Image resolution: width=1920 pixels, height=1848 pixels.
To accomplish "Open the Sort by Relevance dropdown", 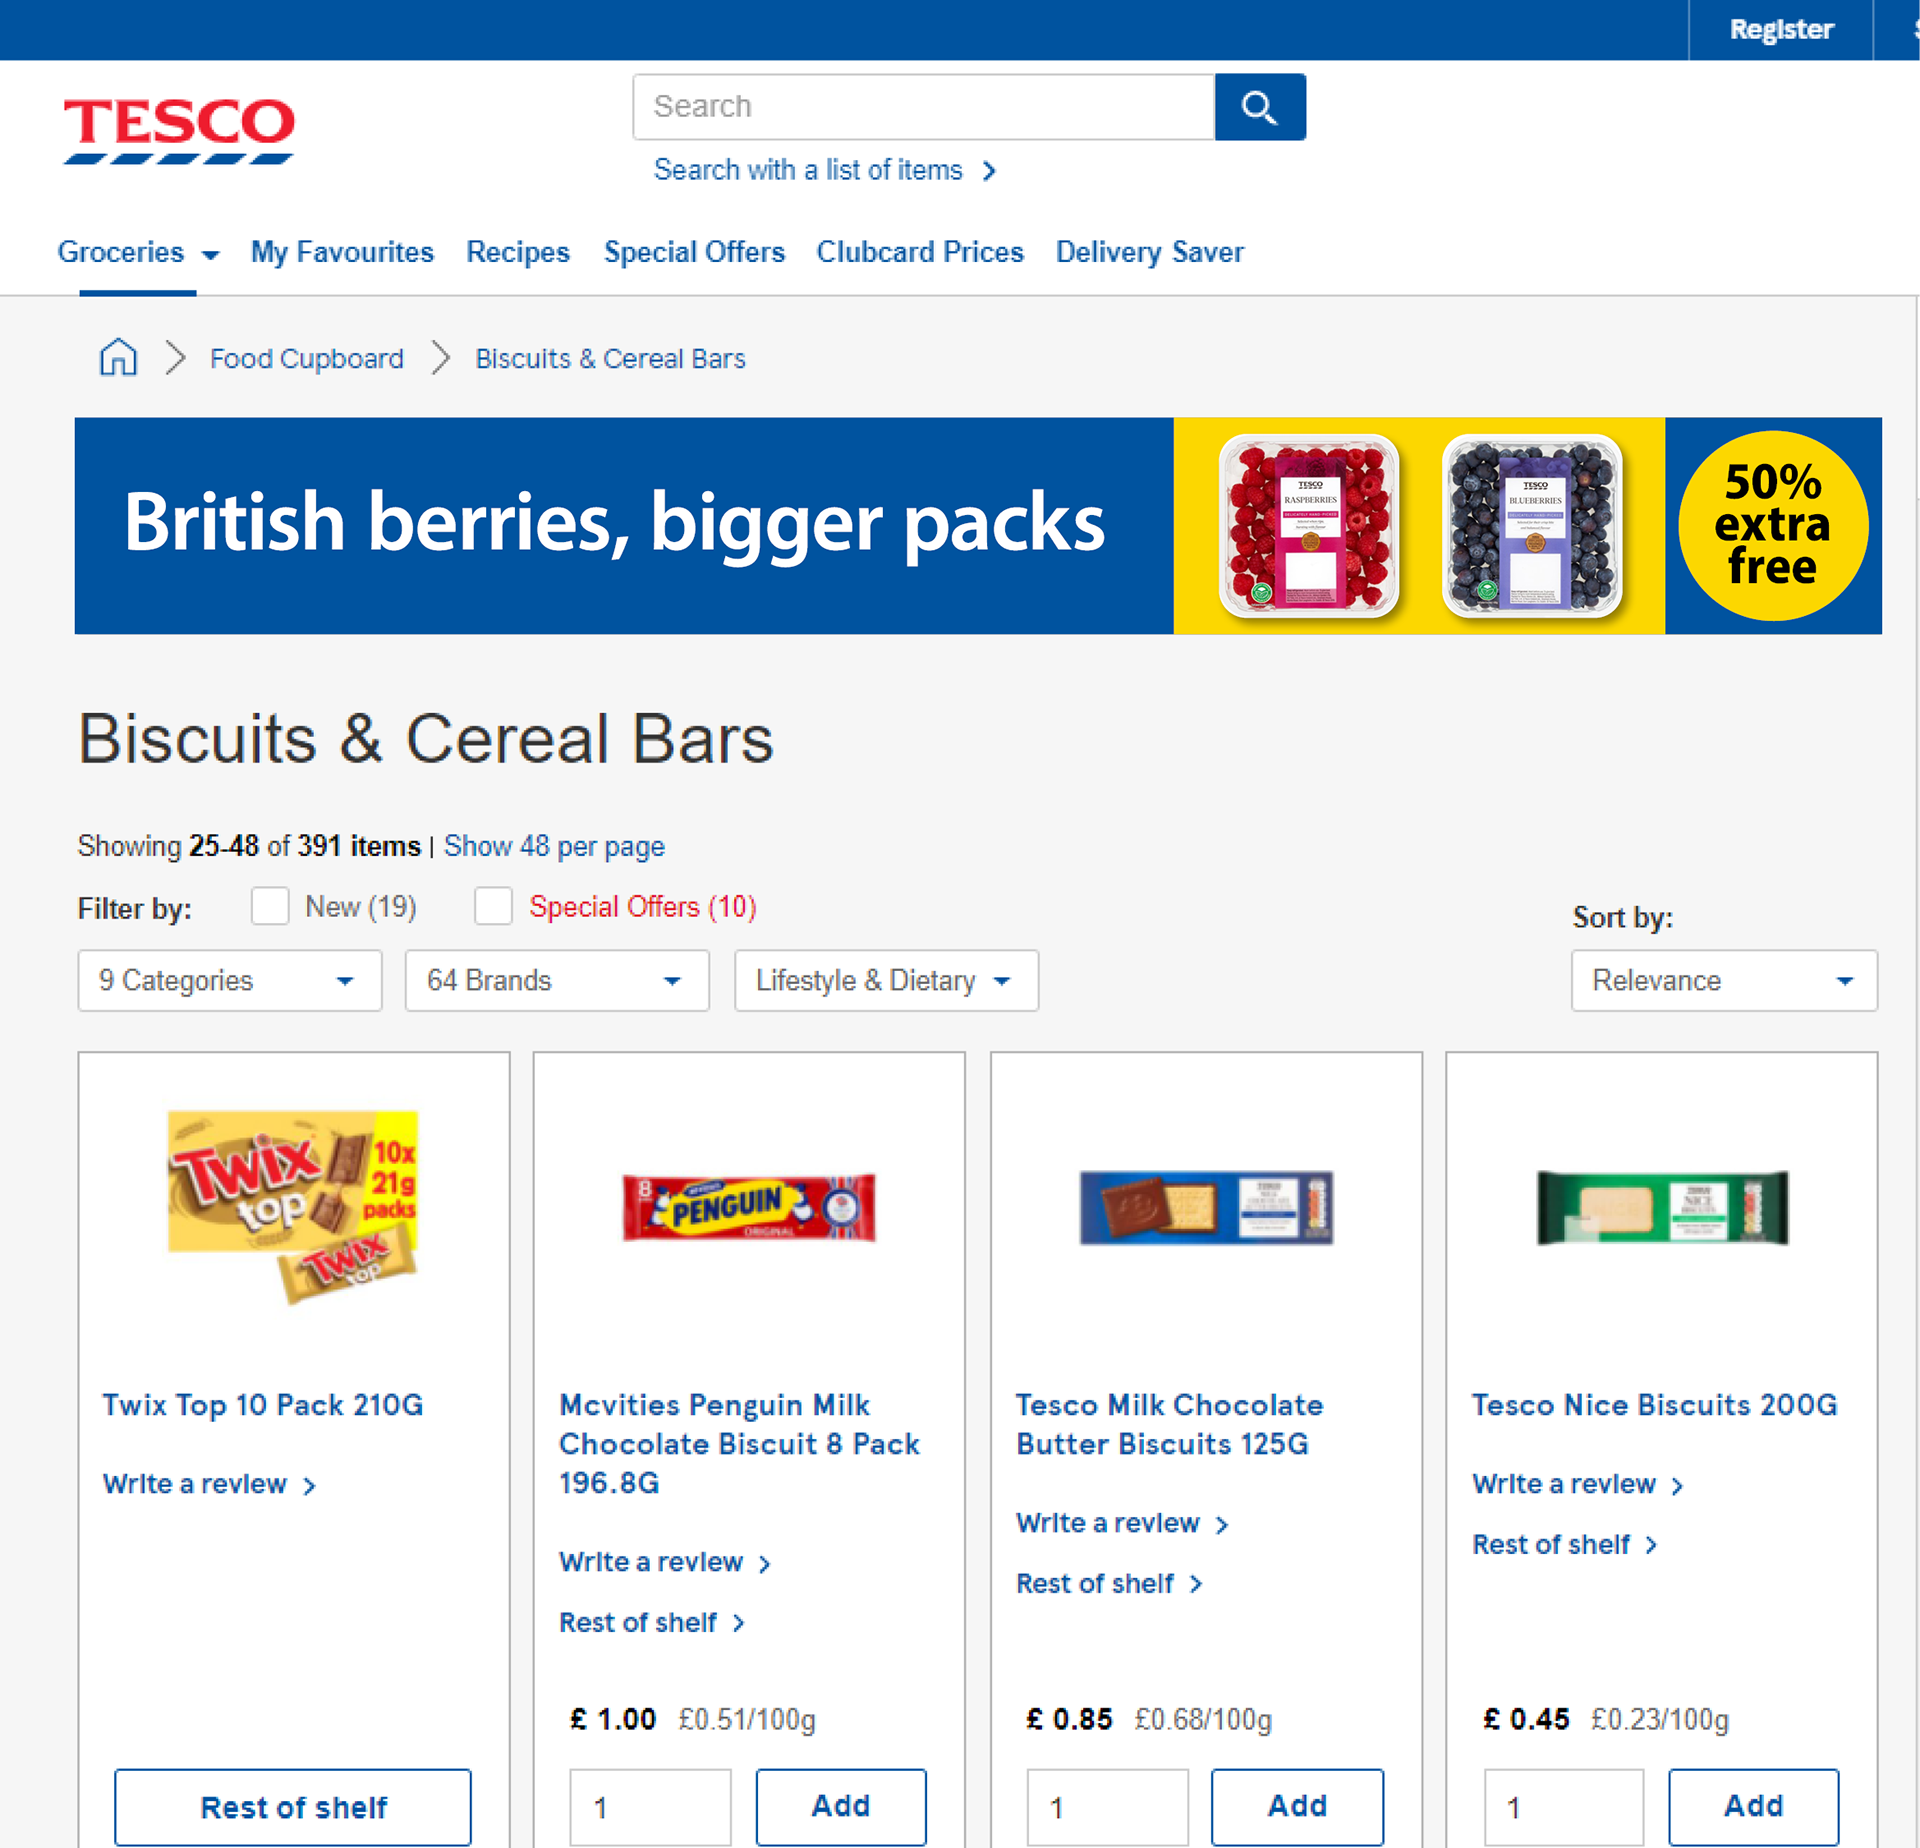I will point(1723,980).
